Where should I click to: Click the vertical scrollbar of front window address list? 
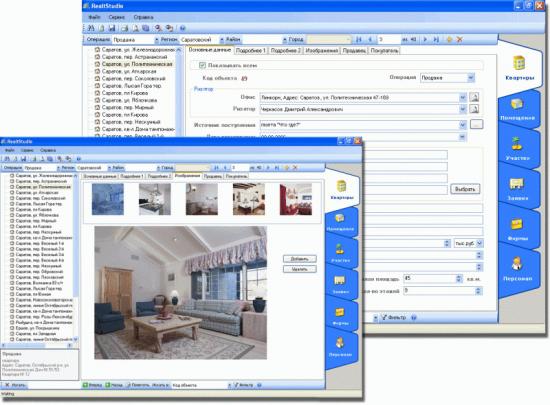[75, 258]
